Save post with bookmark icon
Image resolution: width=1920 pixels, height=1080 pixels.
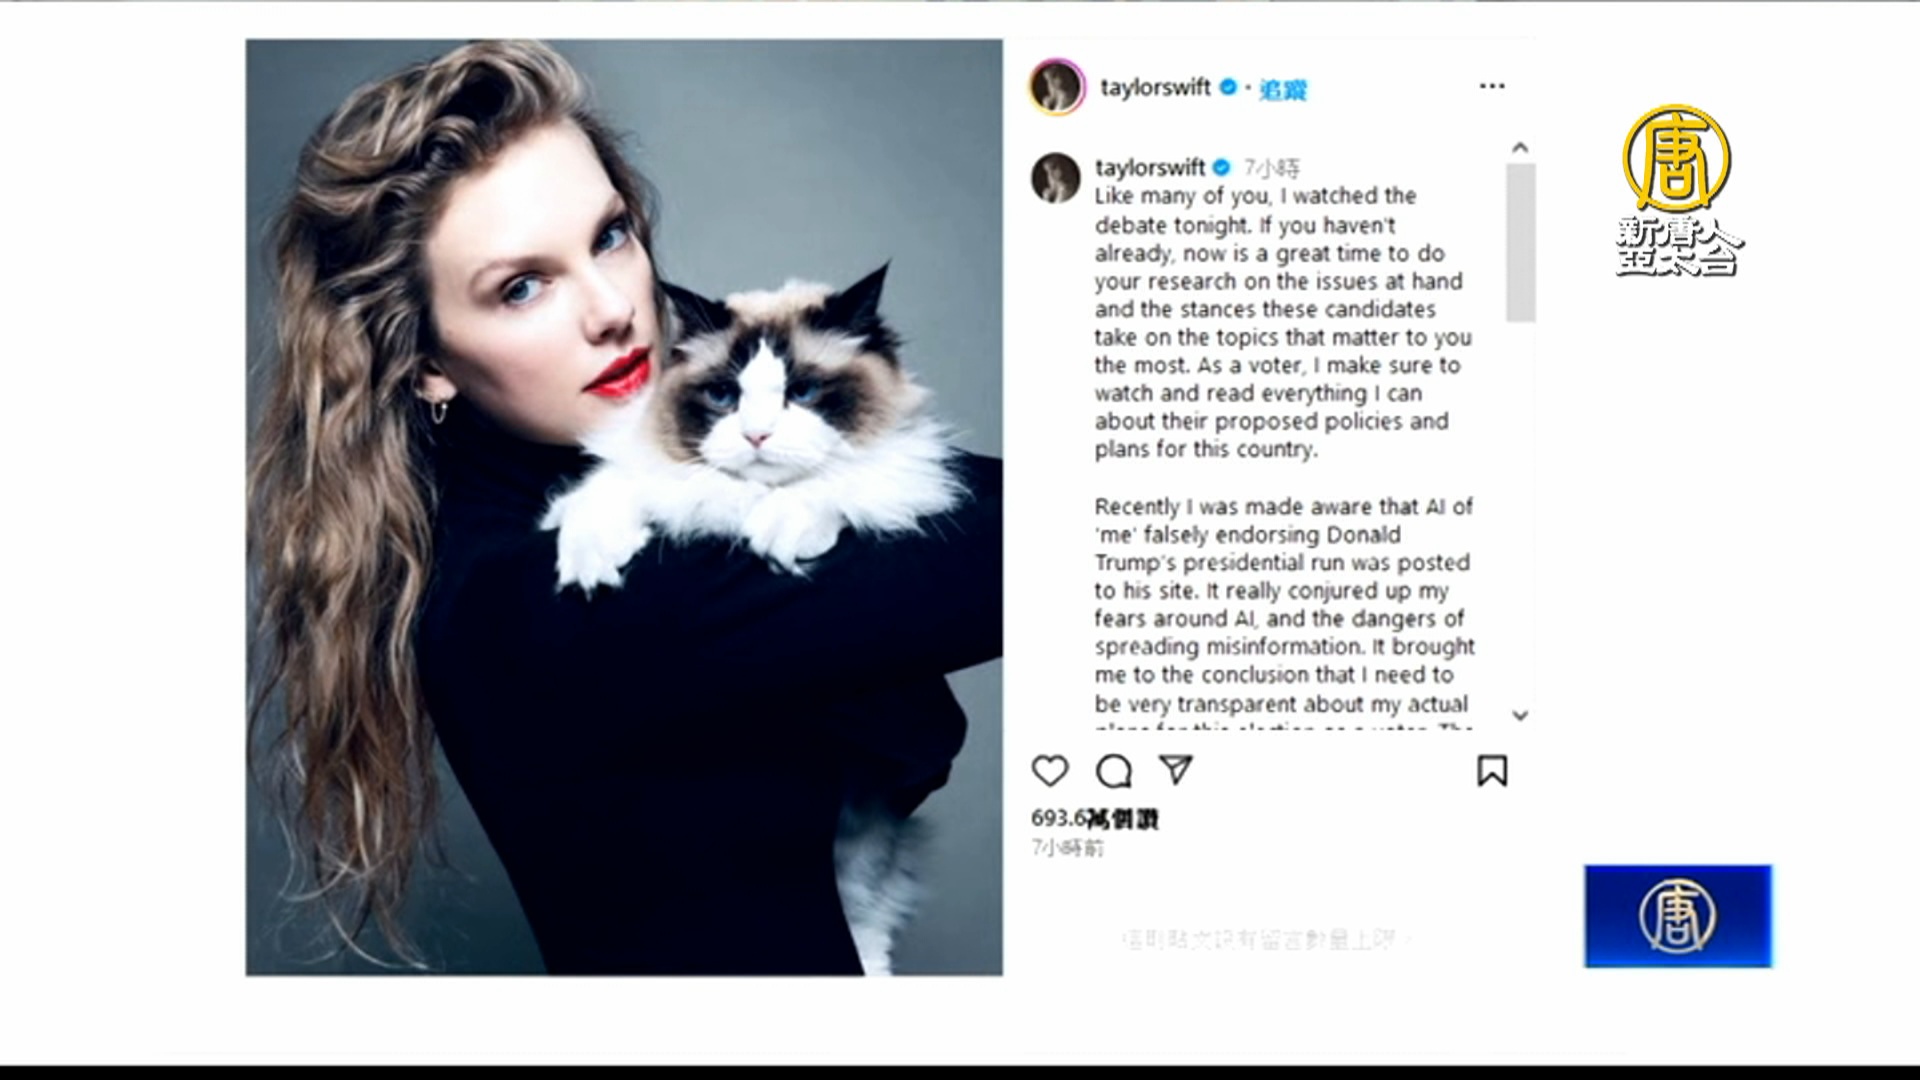click(1492, 771)
